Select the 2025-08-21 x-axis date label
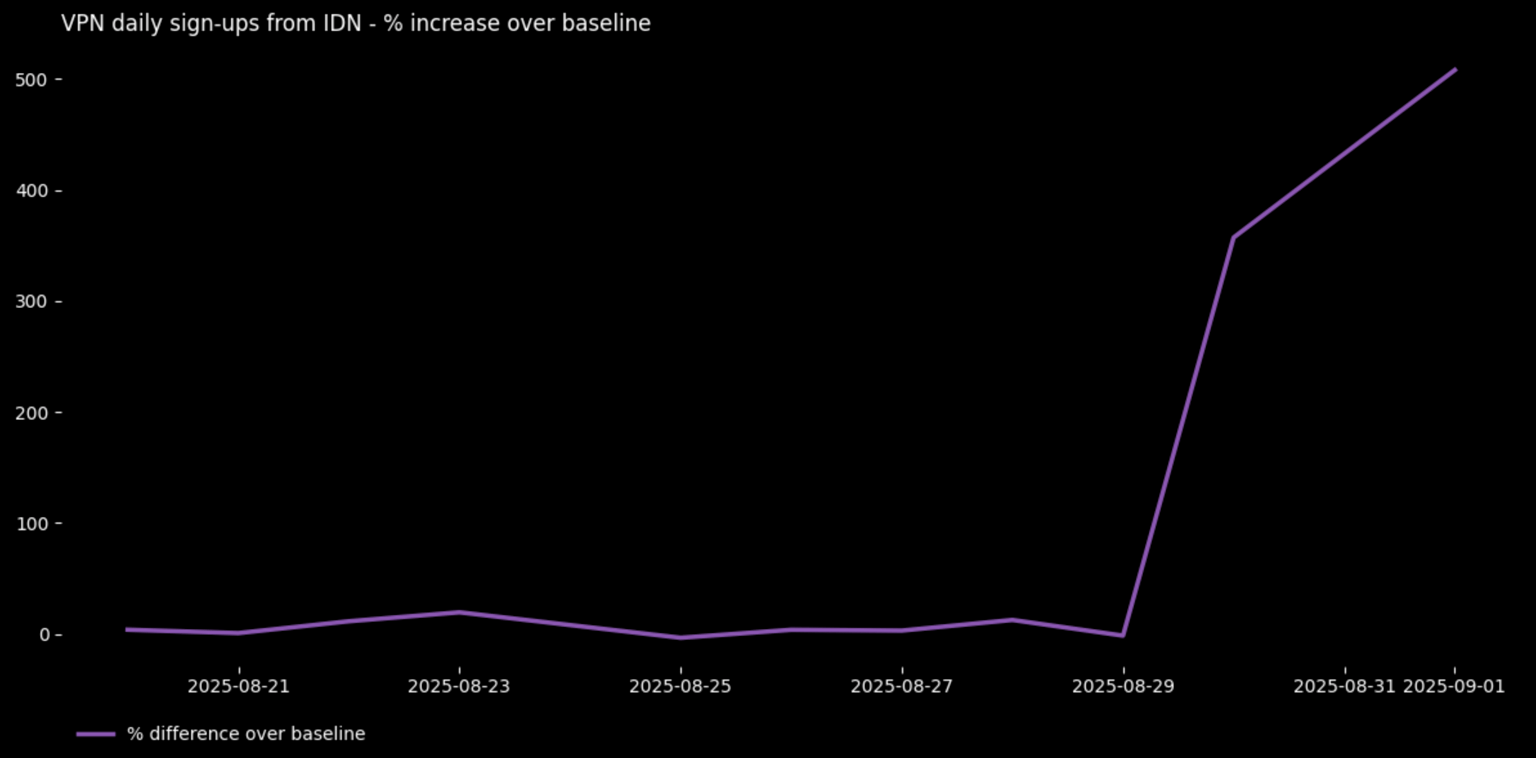Screen dimensions: 1536x758 point(238,686)
